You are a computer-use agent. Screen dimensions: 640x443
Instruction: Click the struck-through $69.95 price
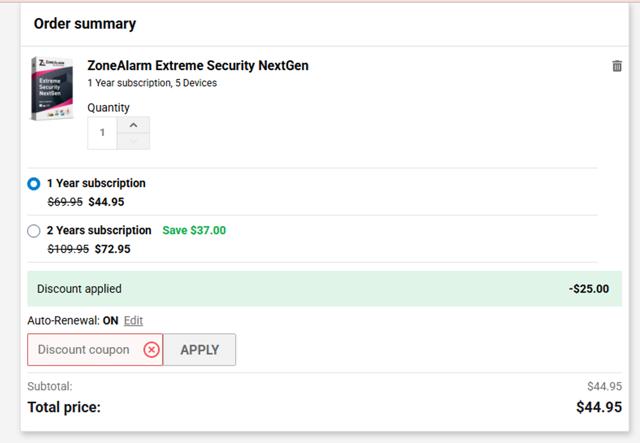point(65,202)
